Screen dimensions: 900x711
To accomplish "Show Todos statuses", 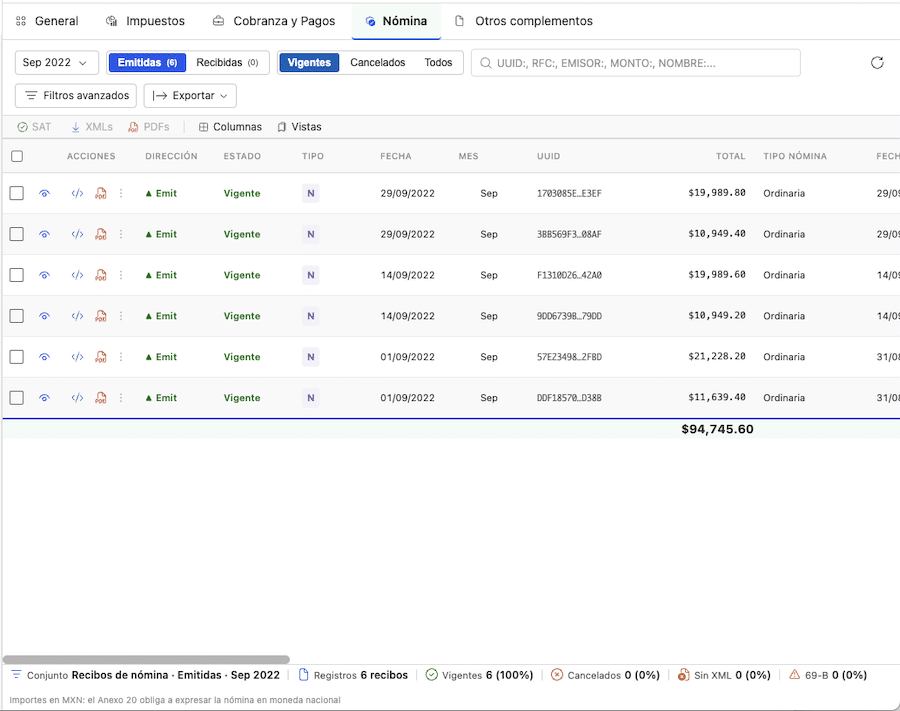I will click(439, 63).
